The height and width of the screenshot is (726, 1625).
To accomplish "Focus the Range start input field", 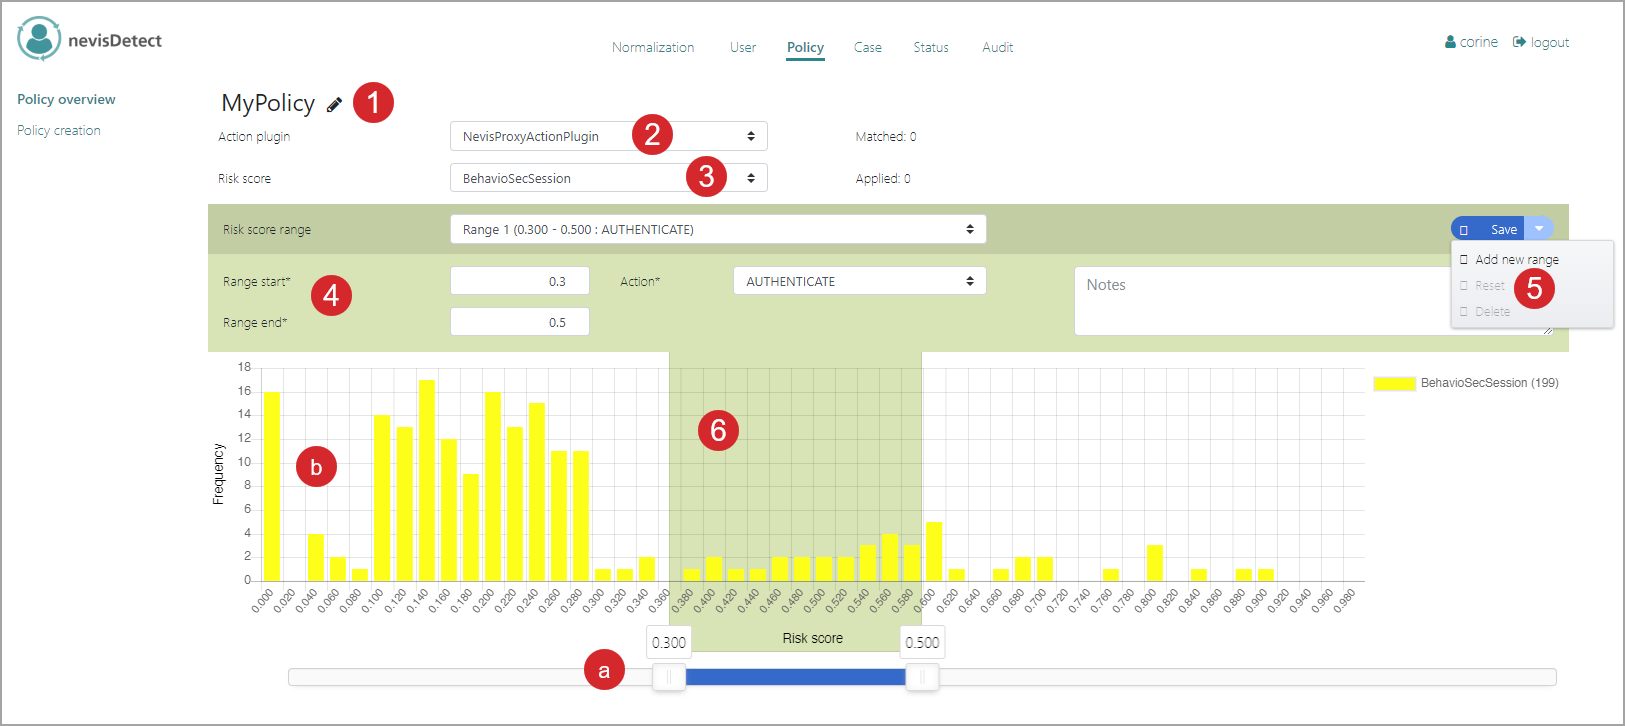I will (x=520, y=281).
